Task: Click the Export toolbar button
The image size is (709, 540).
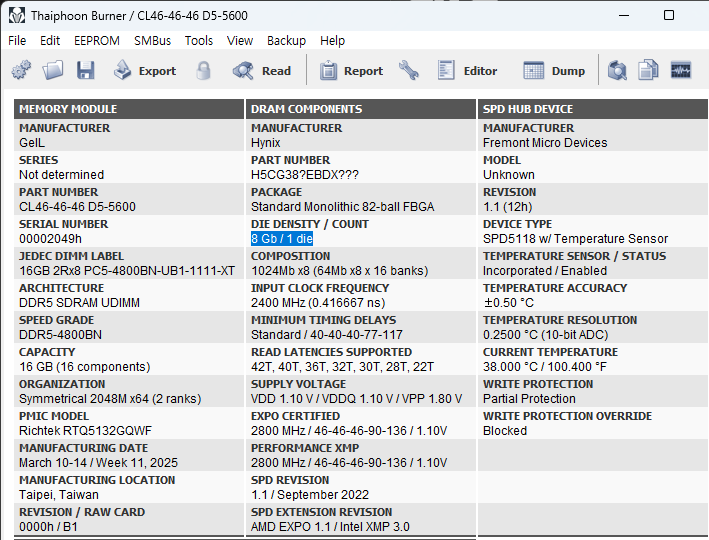Action: click(x=144, y=71)
